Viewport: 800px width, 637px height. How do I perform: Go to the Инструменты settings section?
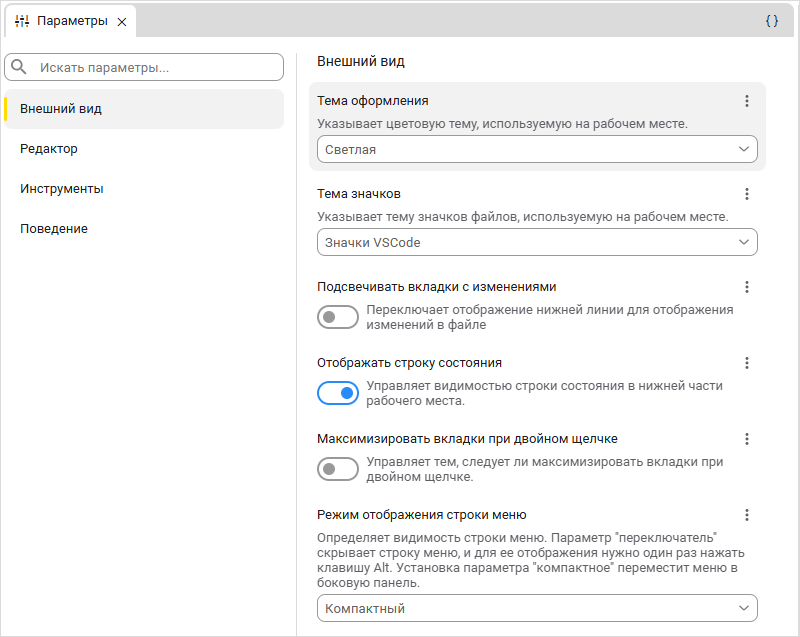coord(62,189)
